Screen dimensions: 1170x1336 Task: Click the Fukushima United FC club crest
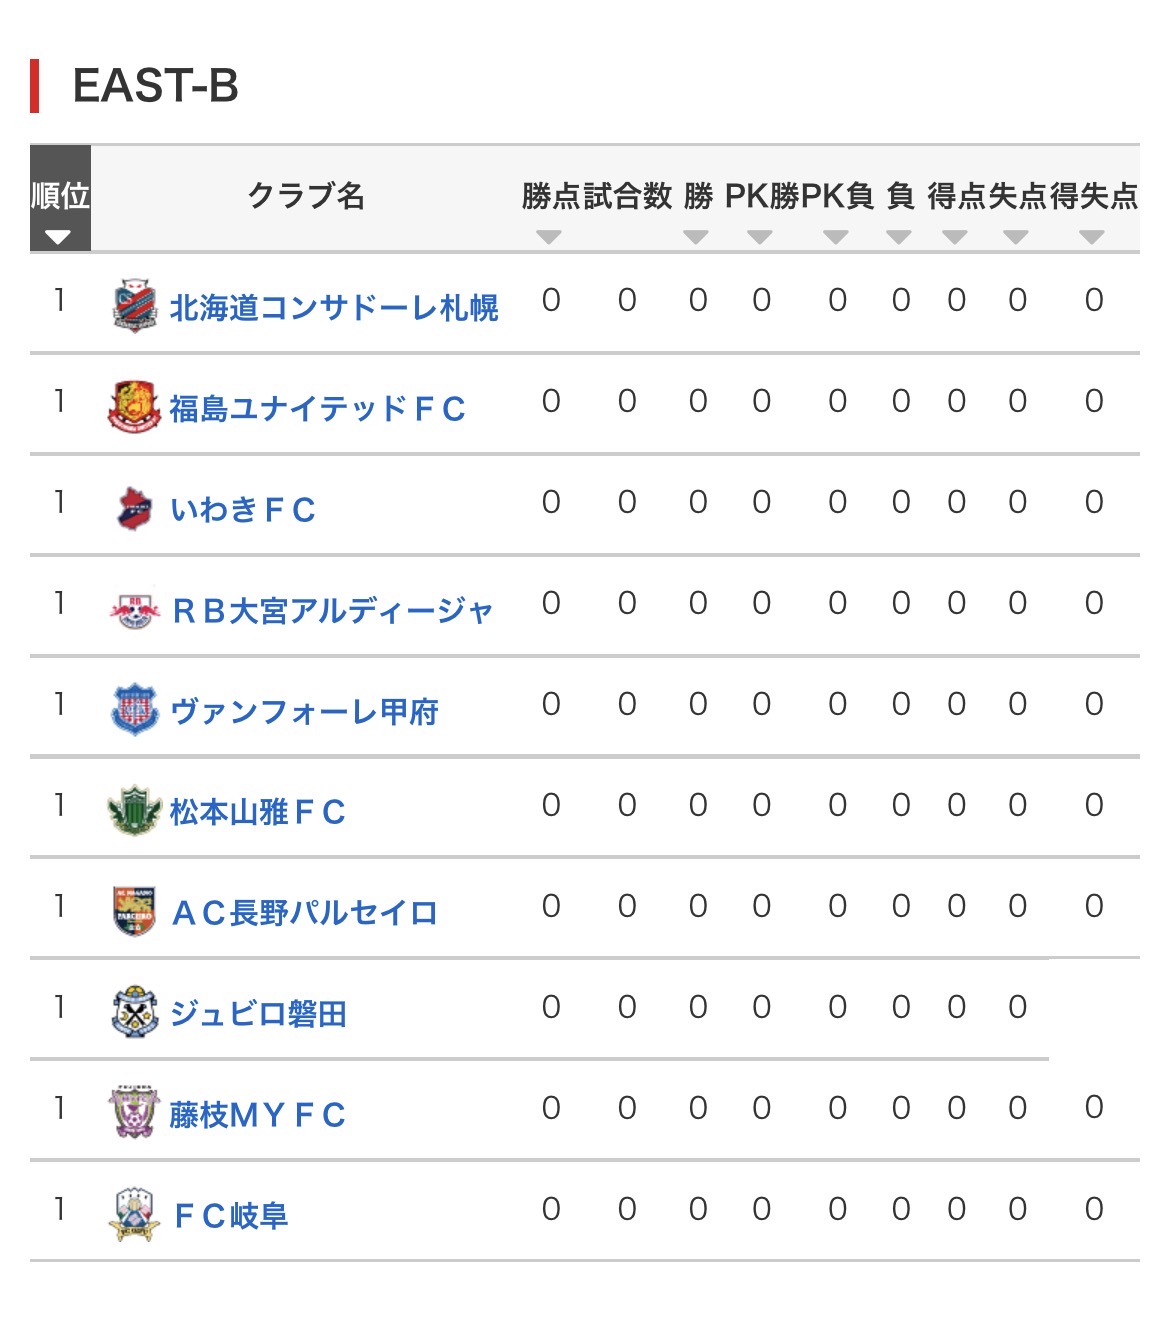click(134, 407)
